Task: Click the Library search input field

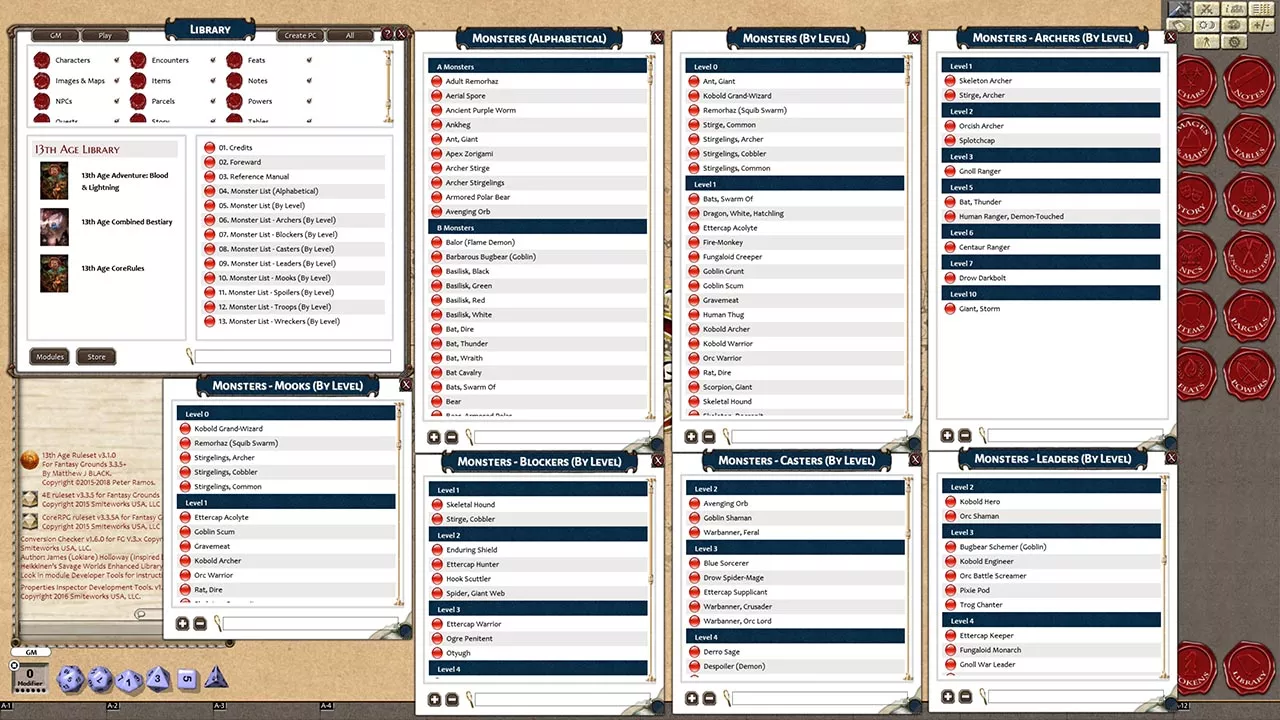Action: point(292,356)
